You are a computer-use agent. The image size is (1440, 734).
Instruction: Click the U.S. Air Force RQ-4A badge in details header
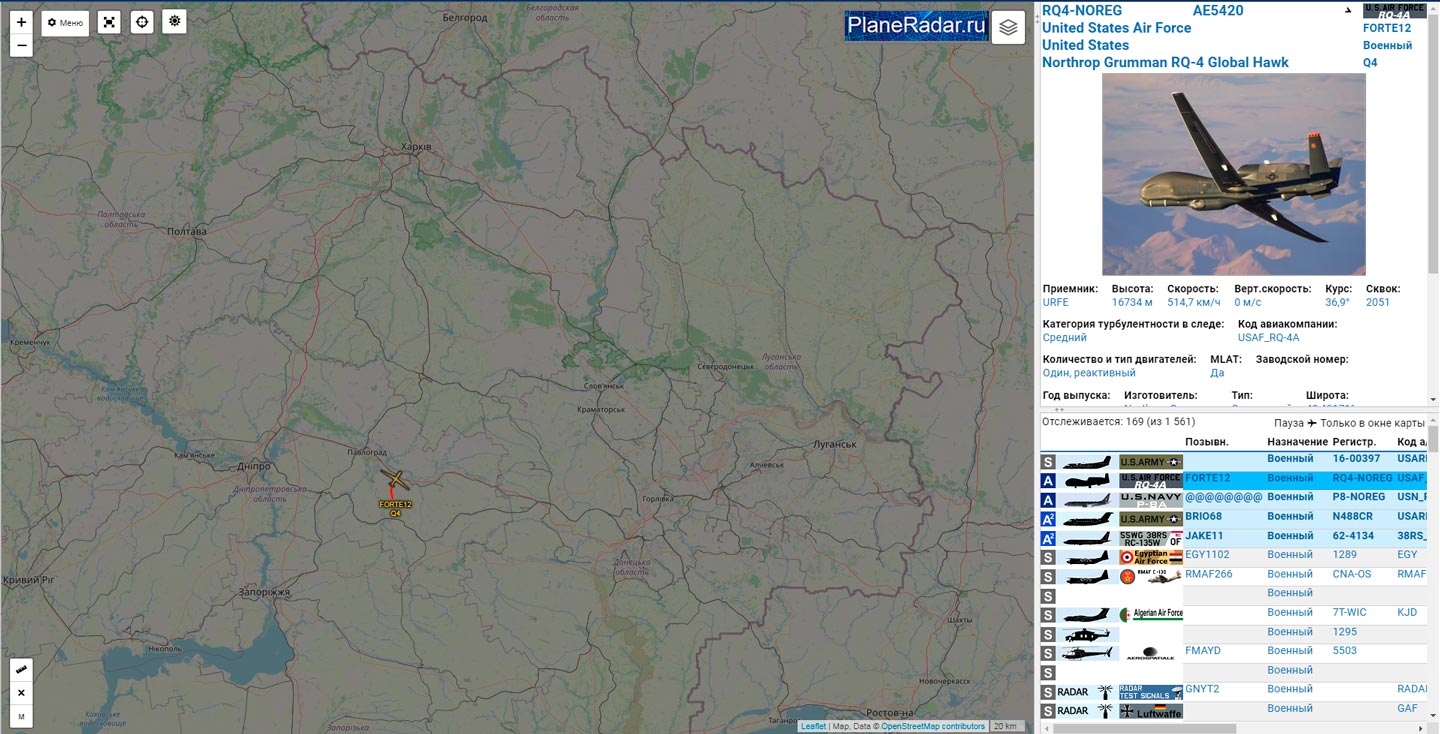pyautogui.click(x=1395, y=11)
